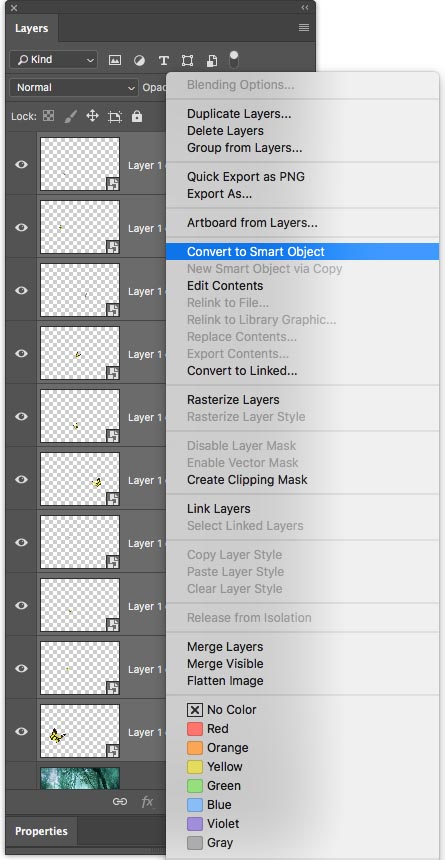Lock image pixels brush icon
Image resolution: width=445 pixels, height=860 pixels.
click(x=71, y=116)
